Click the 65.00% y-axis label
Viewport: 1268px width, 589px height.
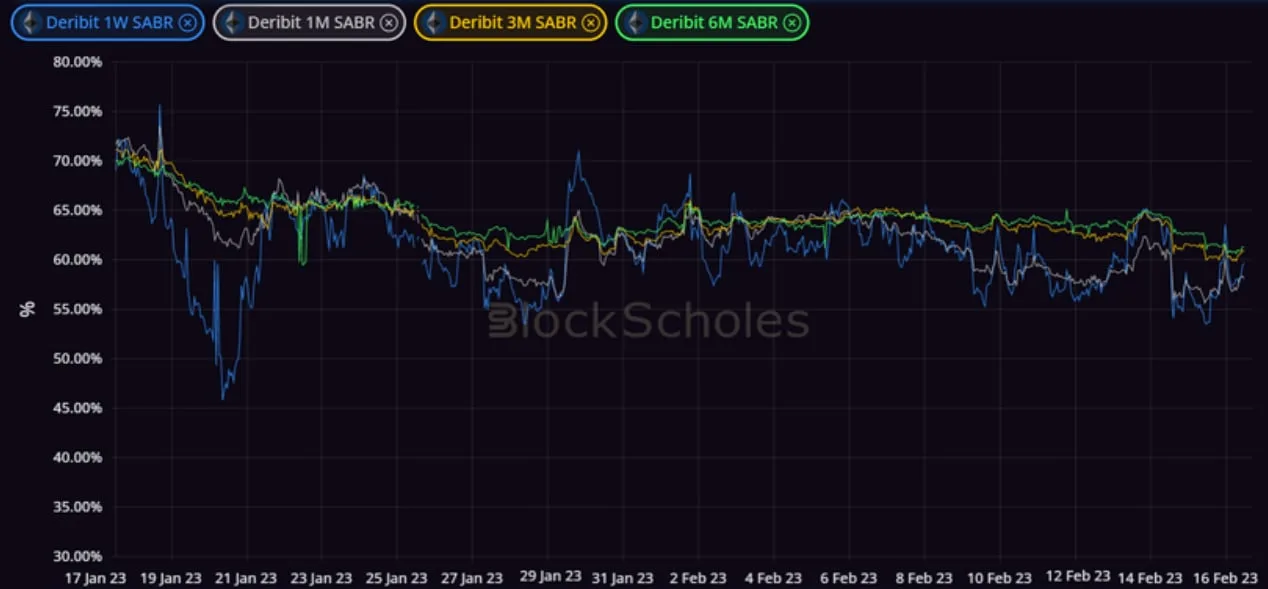coord(78,210)
